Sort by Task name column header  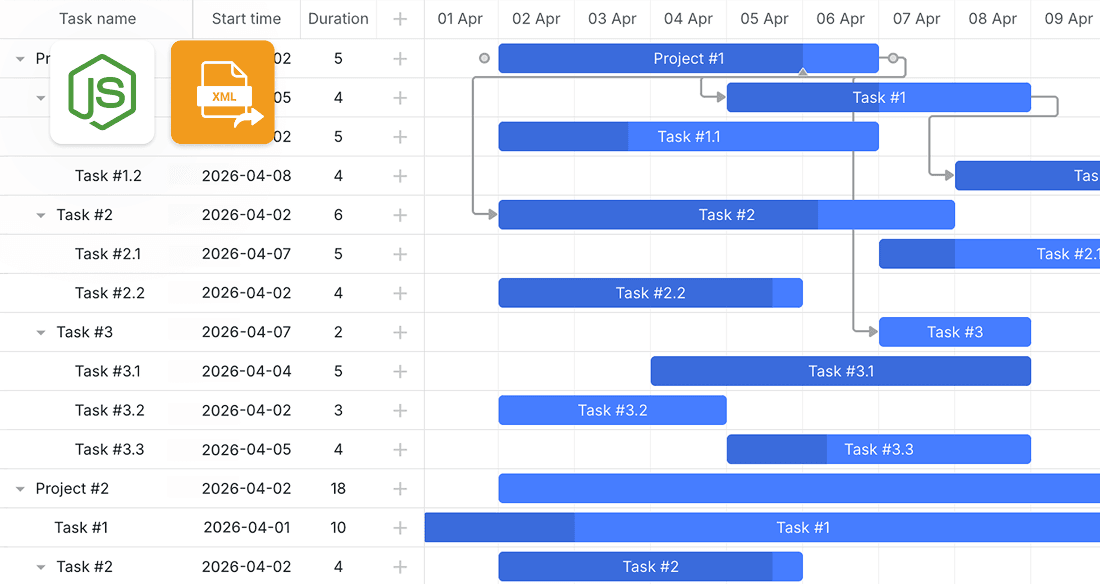[x=98, y=19]
